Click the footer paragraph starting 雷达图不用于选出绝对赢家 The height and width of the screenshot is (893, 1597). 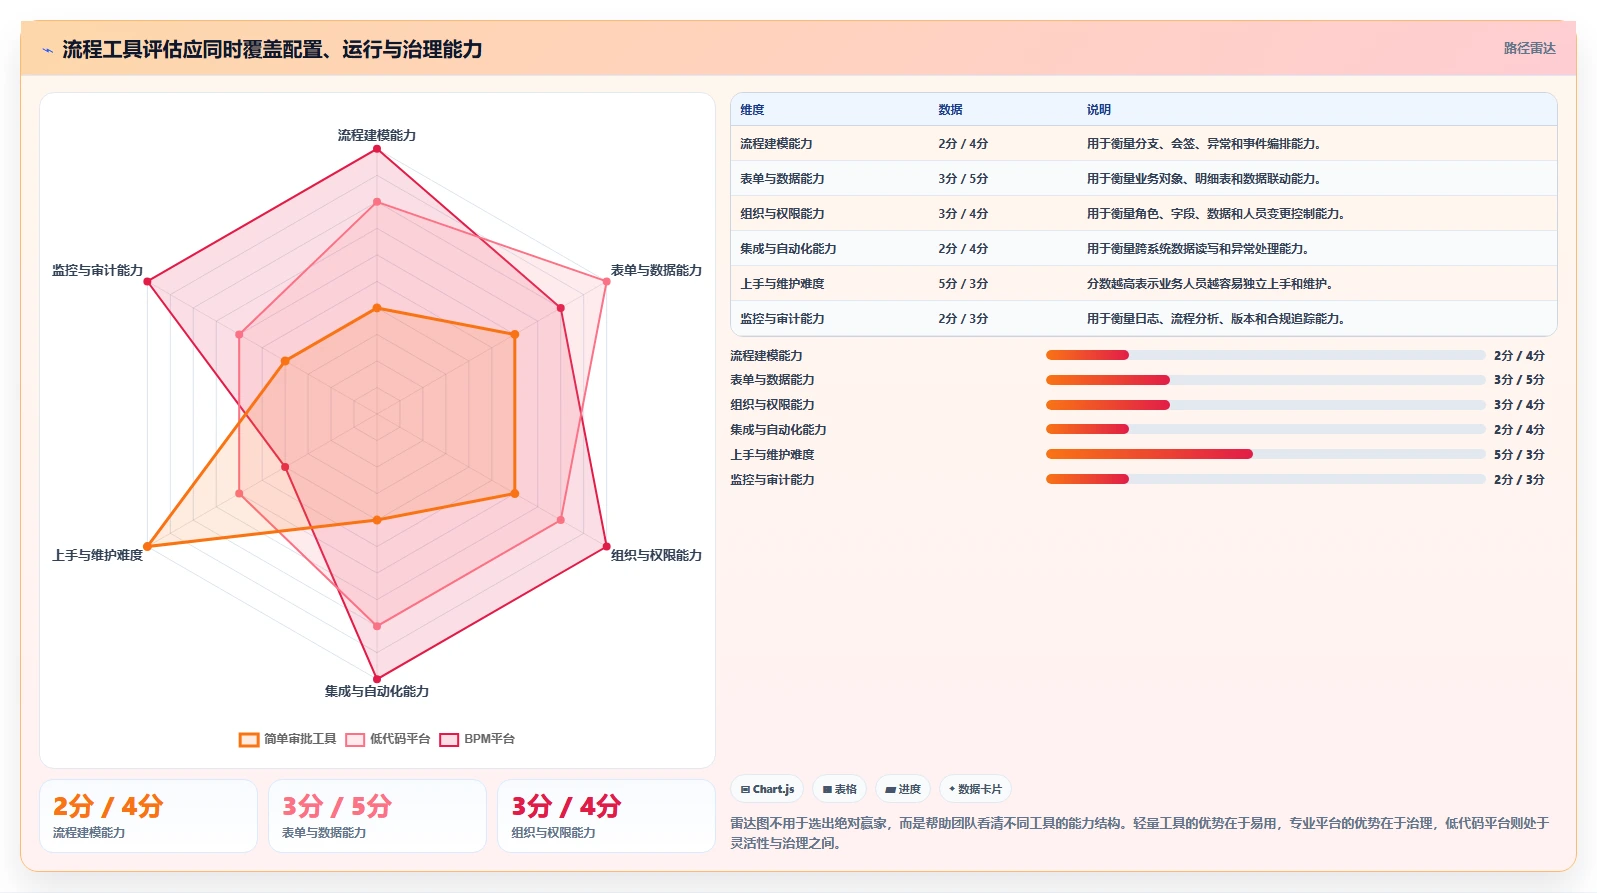click(x=1140, y=833)
